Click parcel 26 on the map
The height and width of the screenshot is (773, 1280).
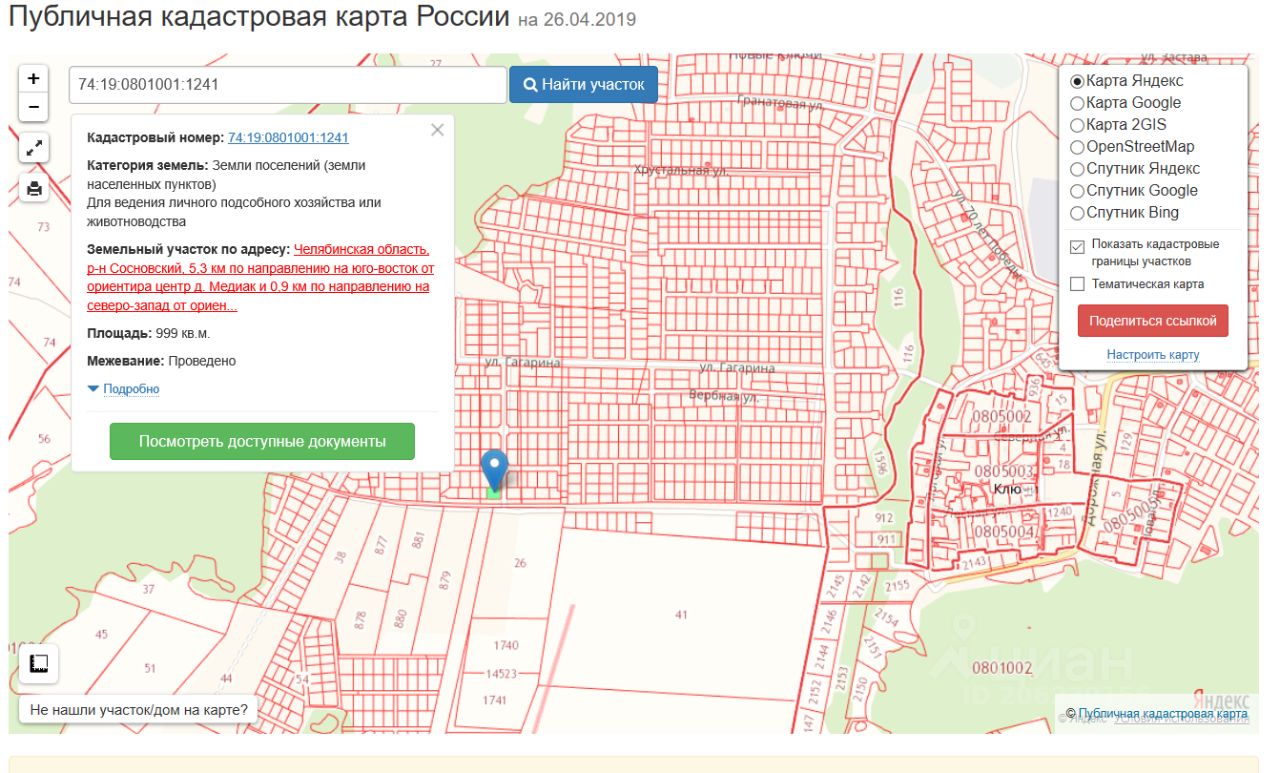click(519, 563)
